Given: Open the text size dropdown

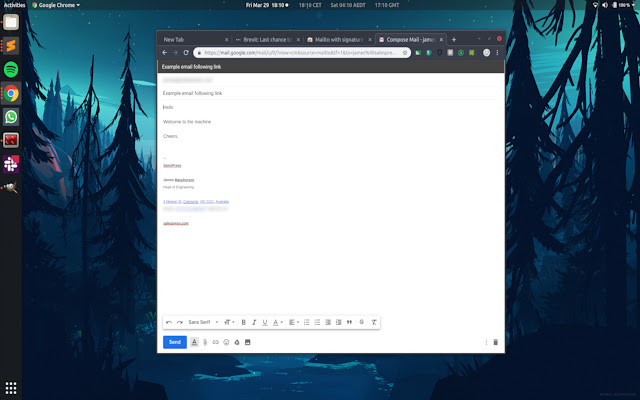Looking at the screenshot, I should pos(229,322).
